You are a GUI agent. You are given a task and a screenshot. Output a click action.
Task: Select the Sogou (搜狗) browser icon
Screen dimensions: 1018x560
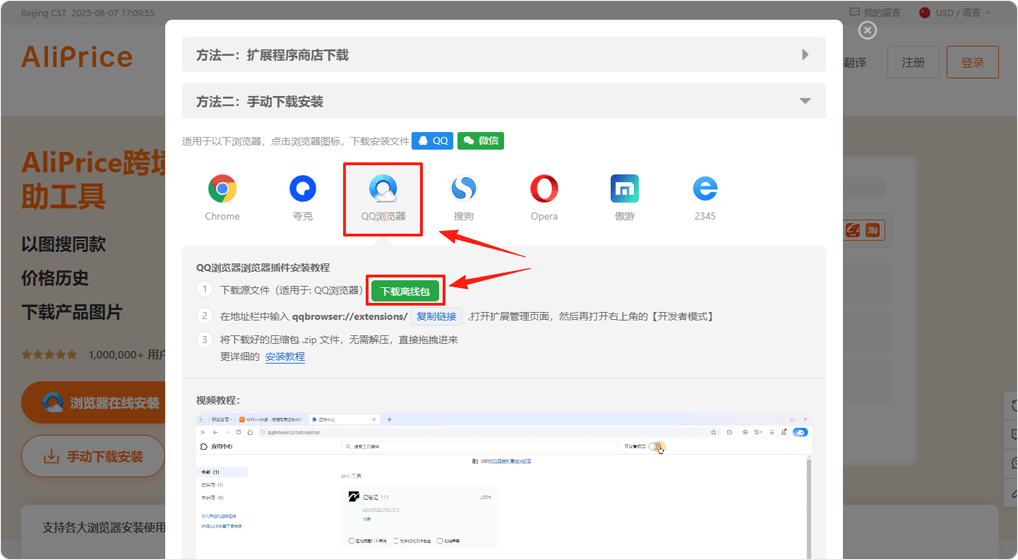(x=463, y=190)
